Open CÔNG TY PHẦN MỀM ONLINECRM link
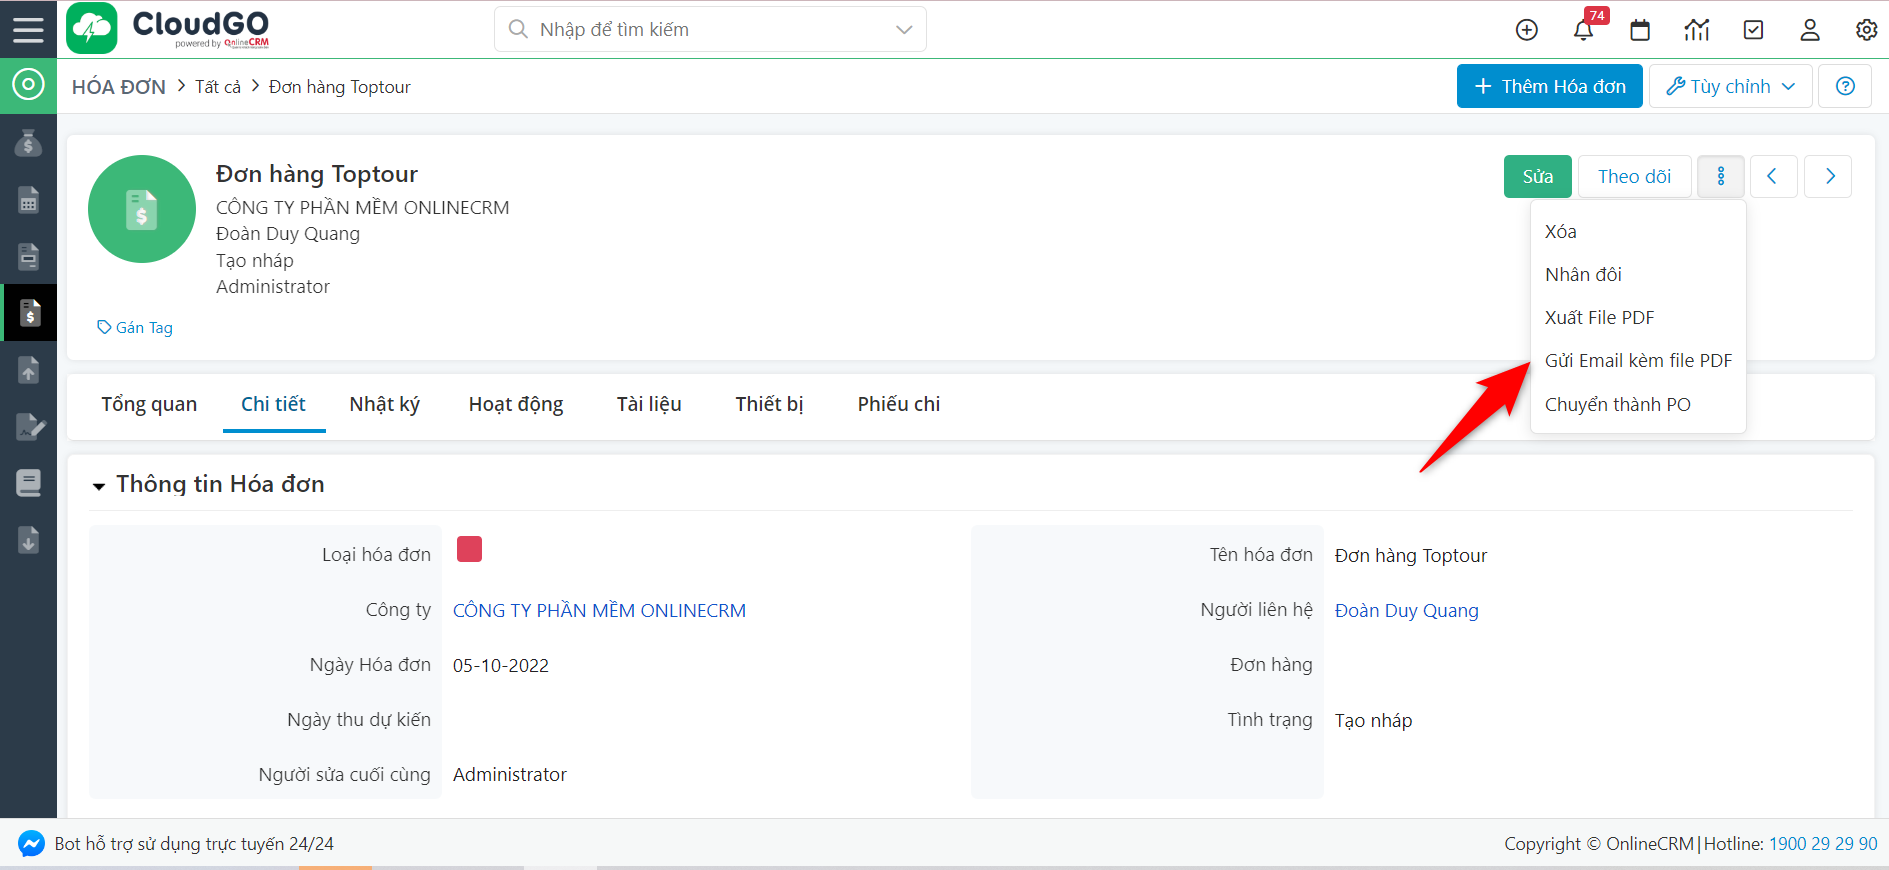 click(599, 611)
